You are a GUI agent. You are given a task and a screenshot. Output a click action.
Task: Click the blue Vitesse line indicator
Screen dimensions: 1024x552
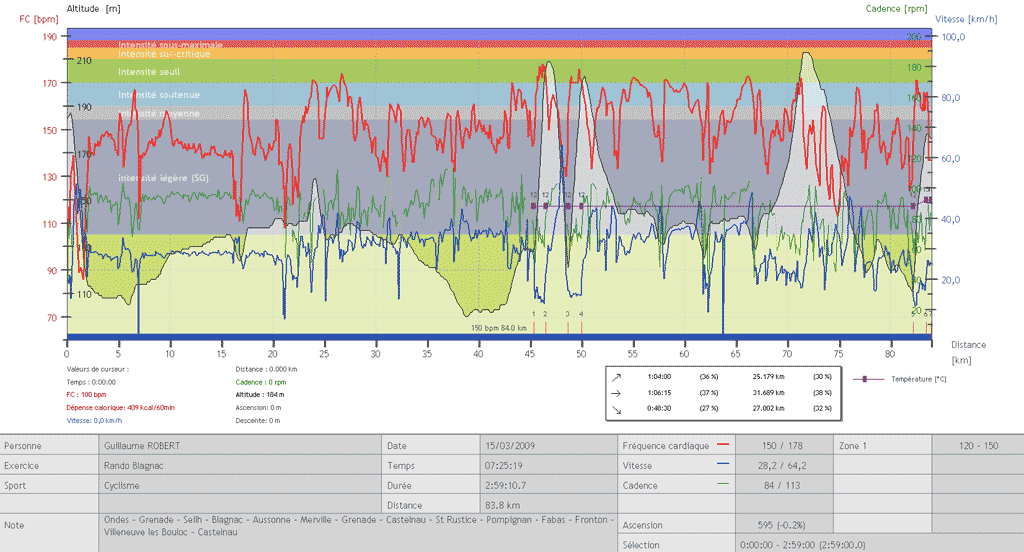722,465
